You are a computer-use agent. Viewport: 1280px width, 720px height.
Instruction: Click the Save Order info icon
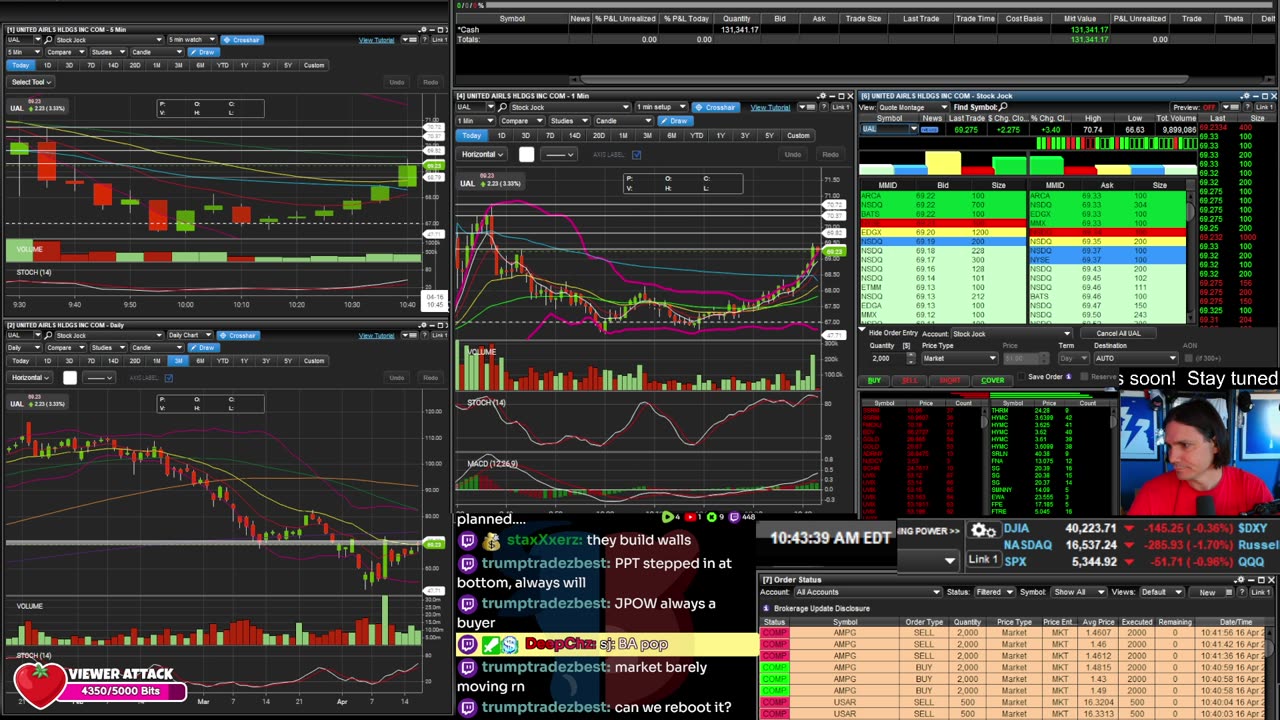pyautogui.click(x=1068, y=377)
